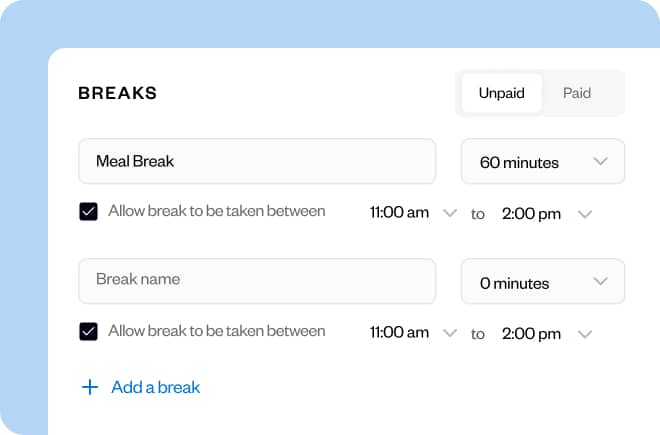This screenshot has width=660, height=435.
Task: Open the 0 minutes duration dropdown
Action: [542, 282]
